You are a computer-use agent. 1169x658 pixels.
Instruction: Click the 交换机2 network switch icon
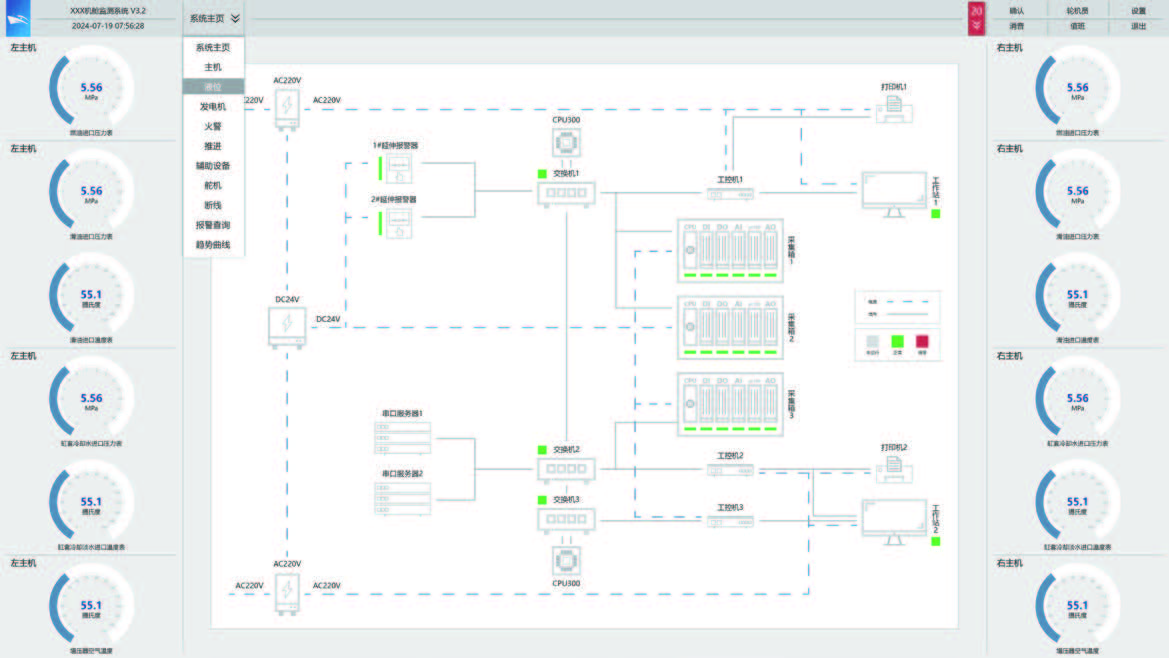[566, 469]
